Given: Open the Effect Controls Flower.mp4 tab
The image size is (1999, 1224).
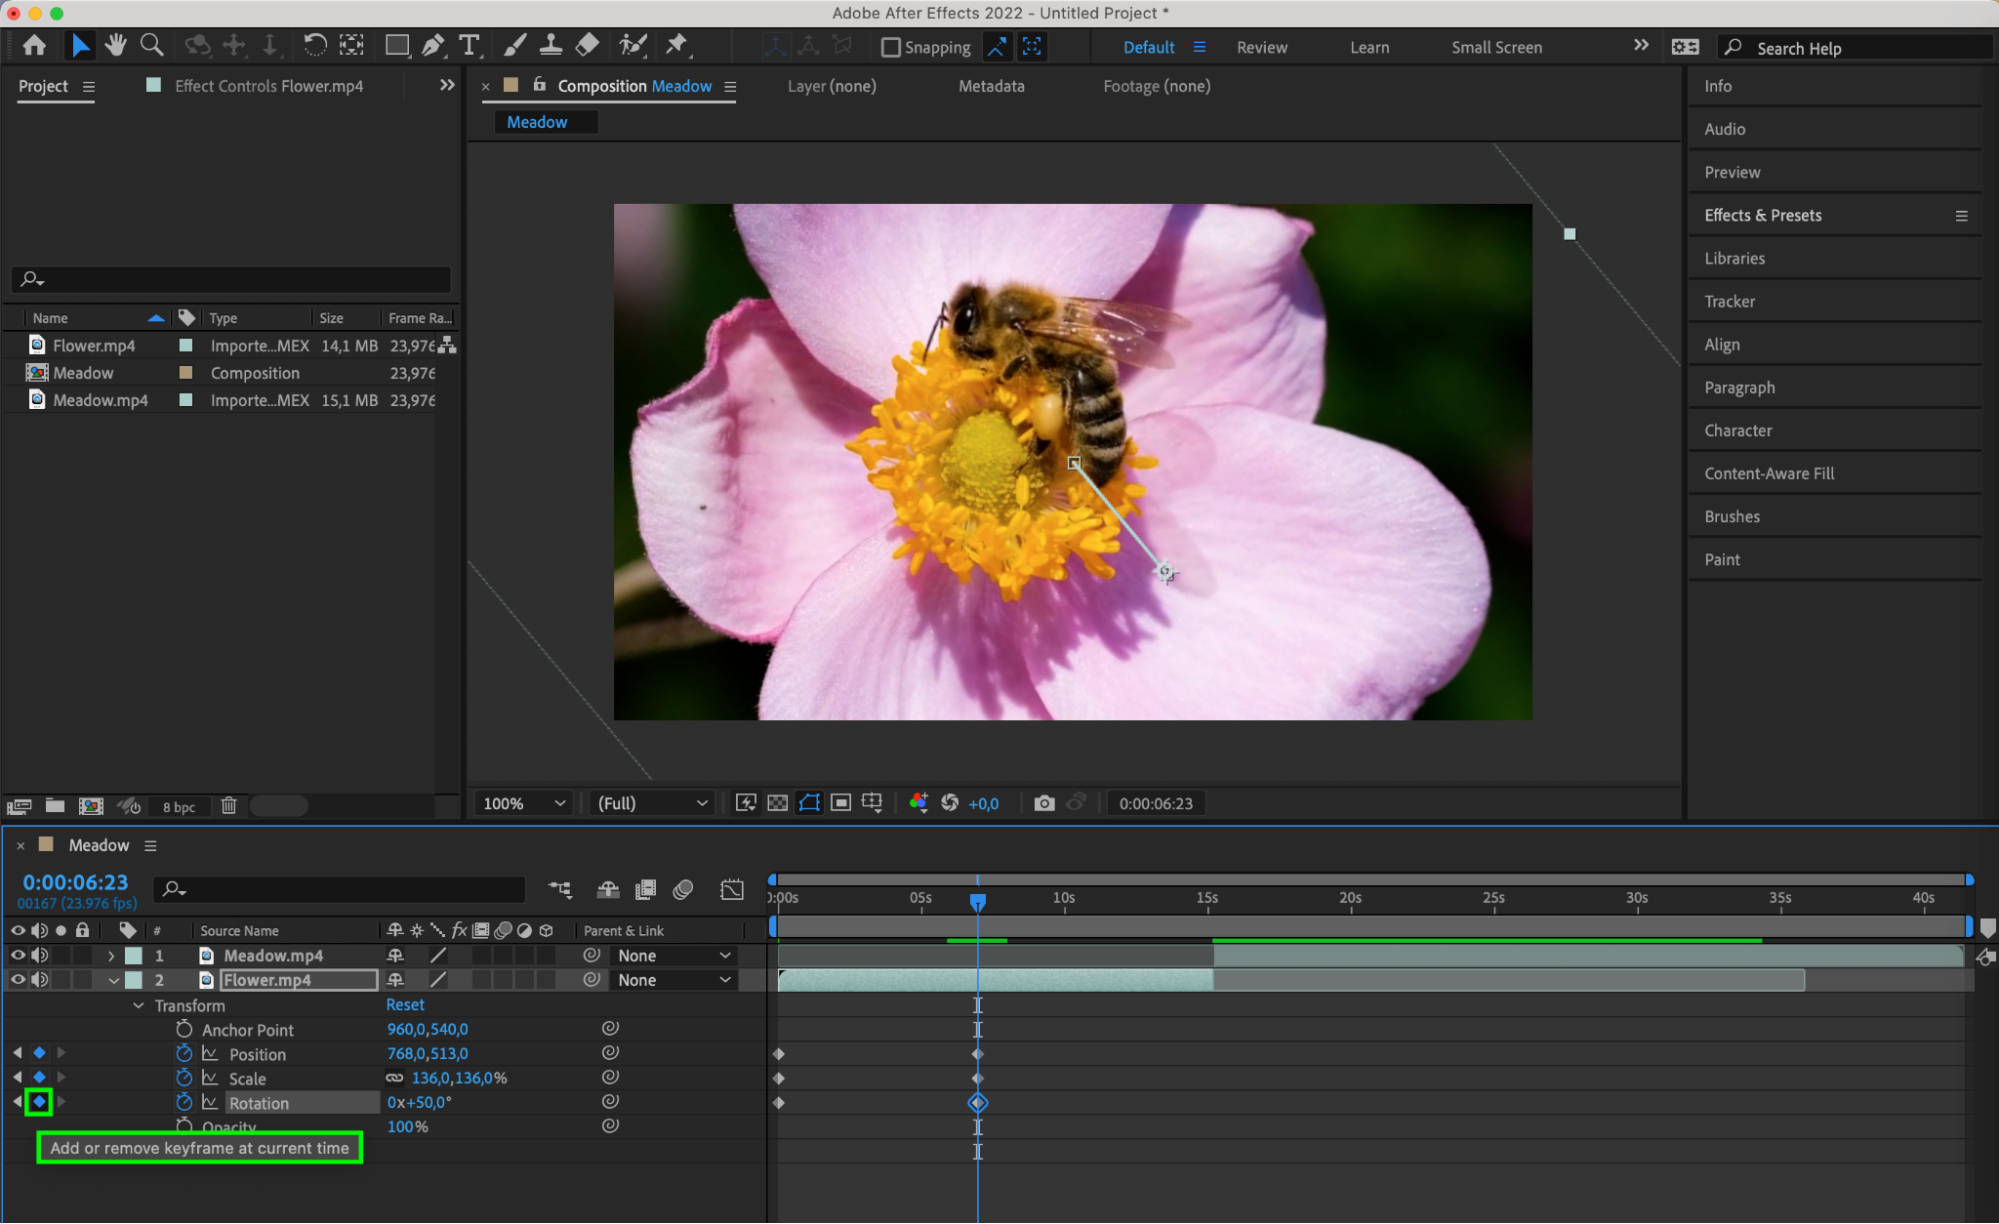Looking at the screenshot, I should [x=268, y=86].
